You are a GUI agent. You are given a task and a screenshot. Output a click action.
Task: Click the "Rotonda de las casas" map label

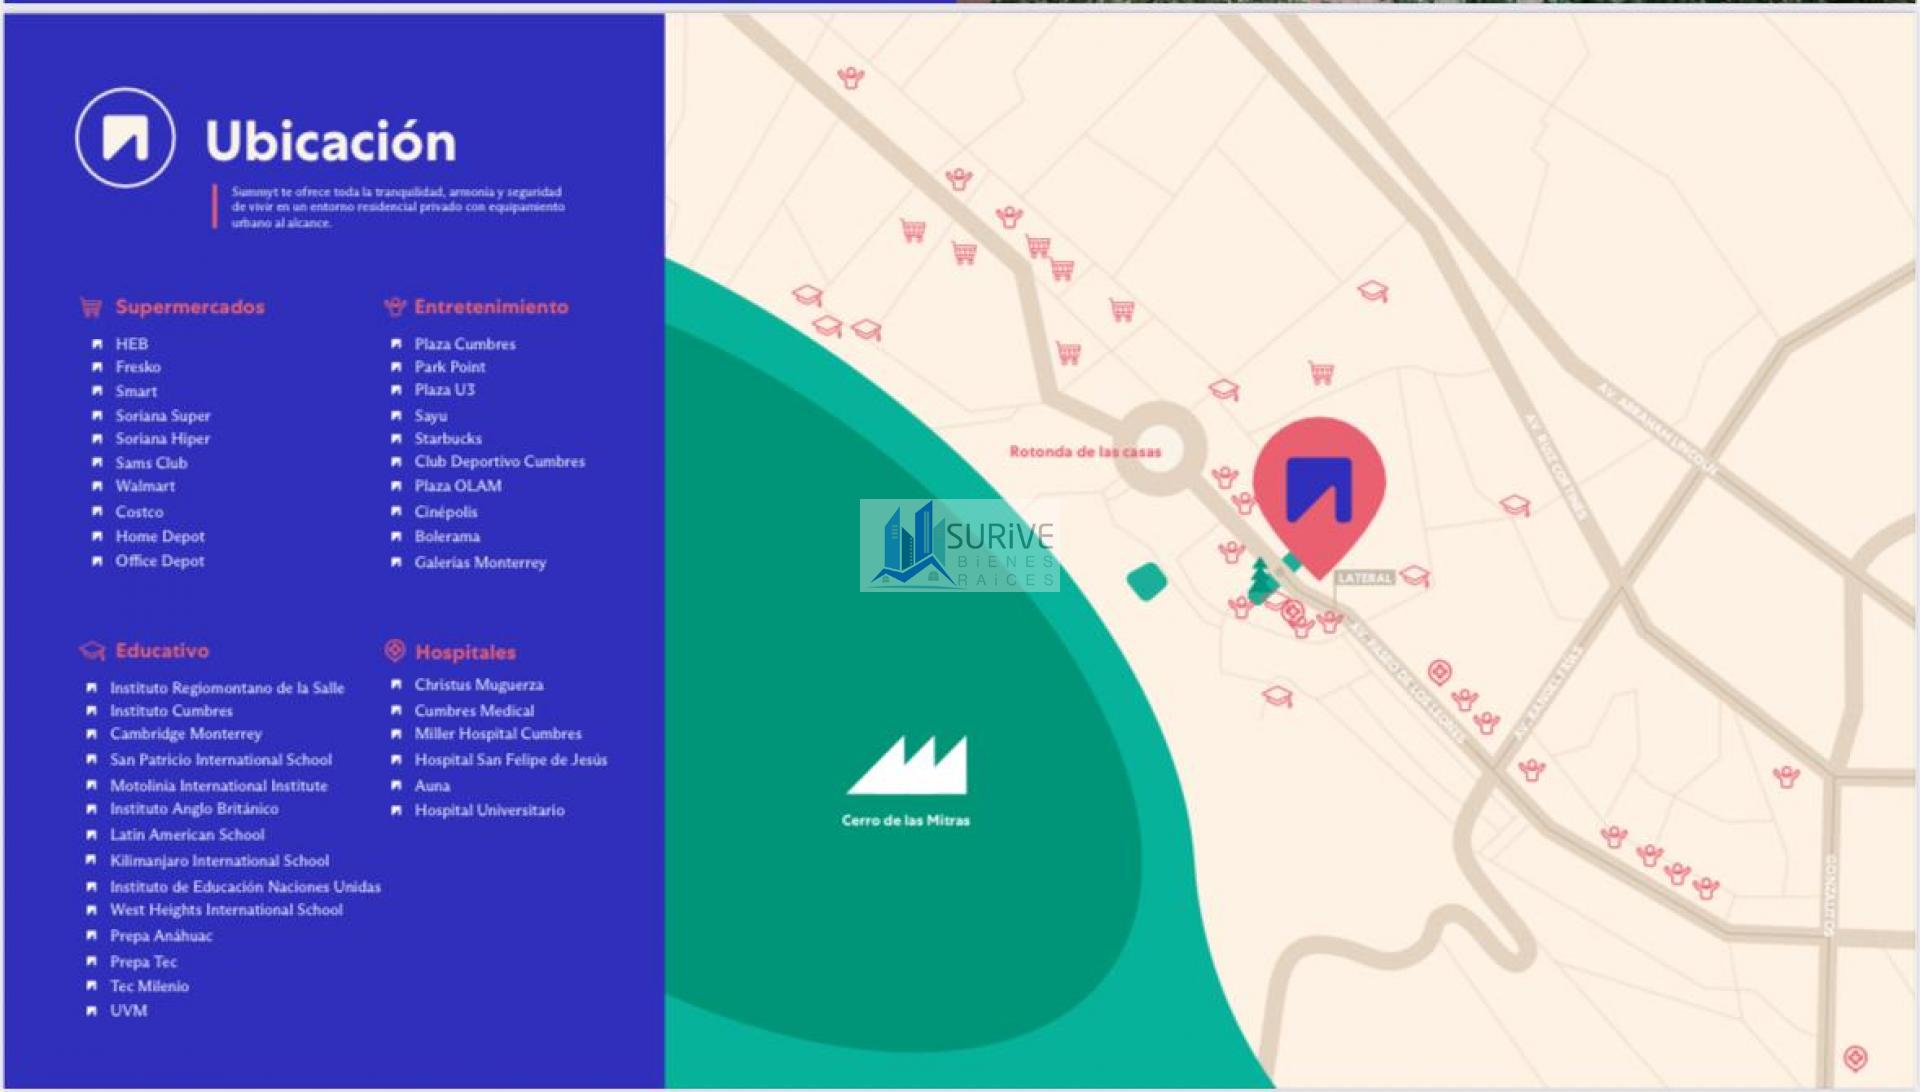click(x=1085, y=452)
